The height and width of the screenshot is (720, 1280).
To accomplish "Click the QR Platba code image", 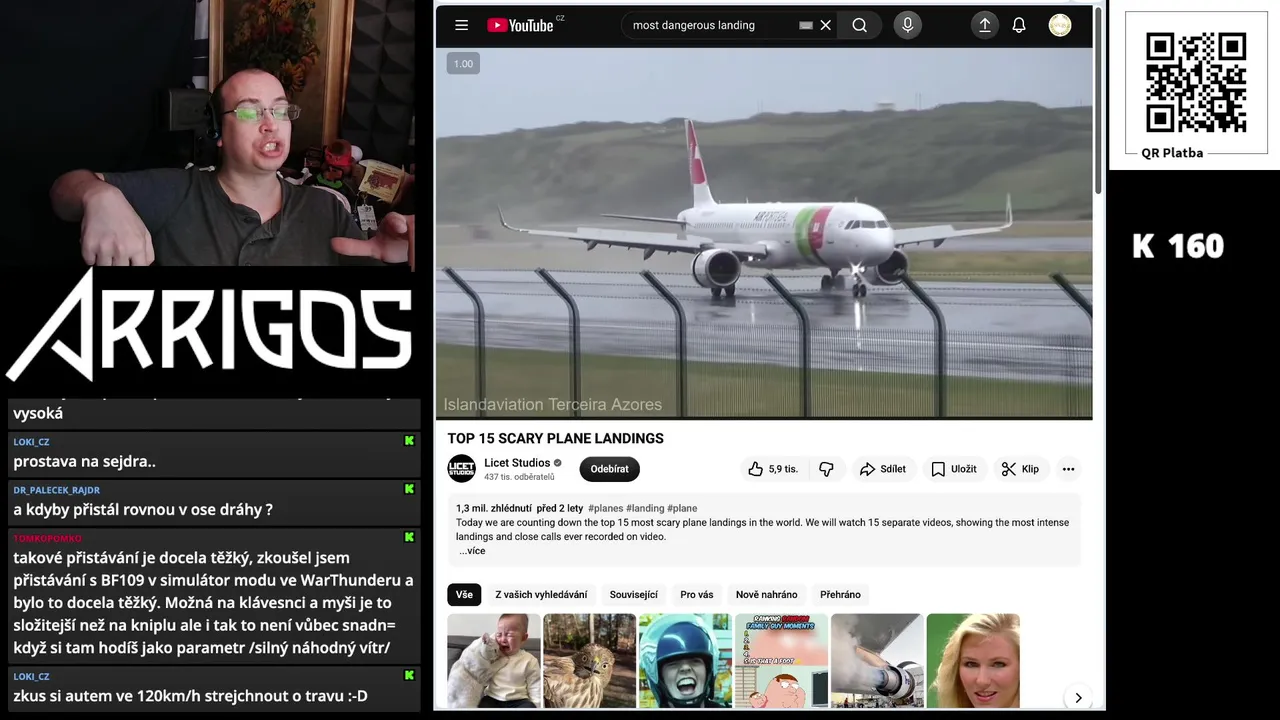I will coord(1195,82).
